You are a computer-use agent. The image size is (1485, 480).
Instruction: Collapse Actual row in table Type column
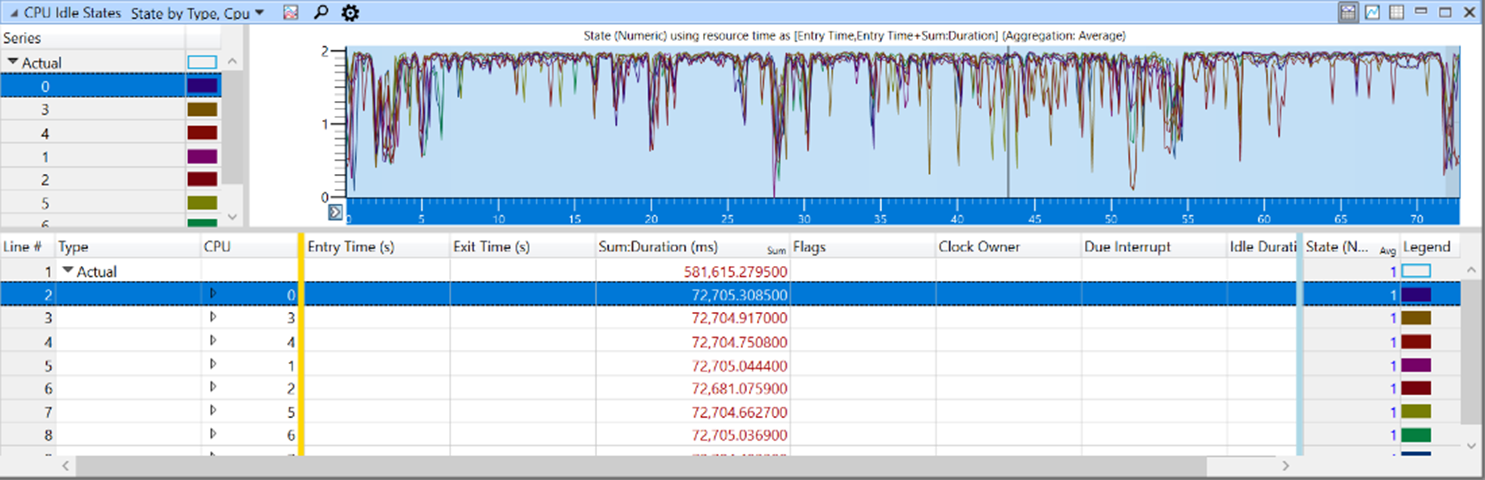coord(68,271)
